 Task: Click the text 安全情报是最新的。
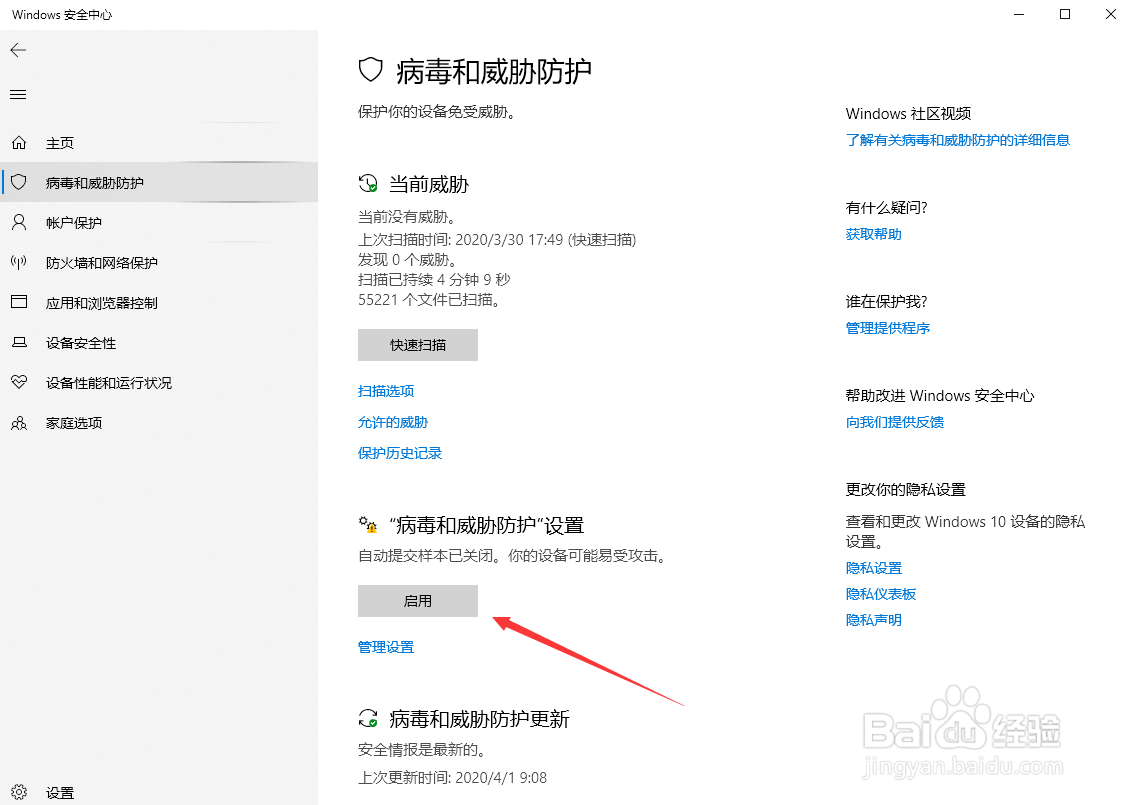(x=424, y=750)
